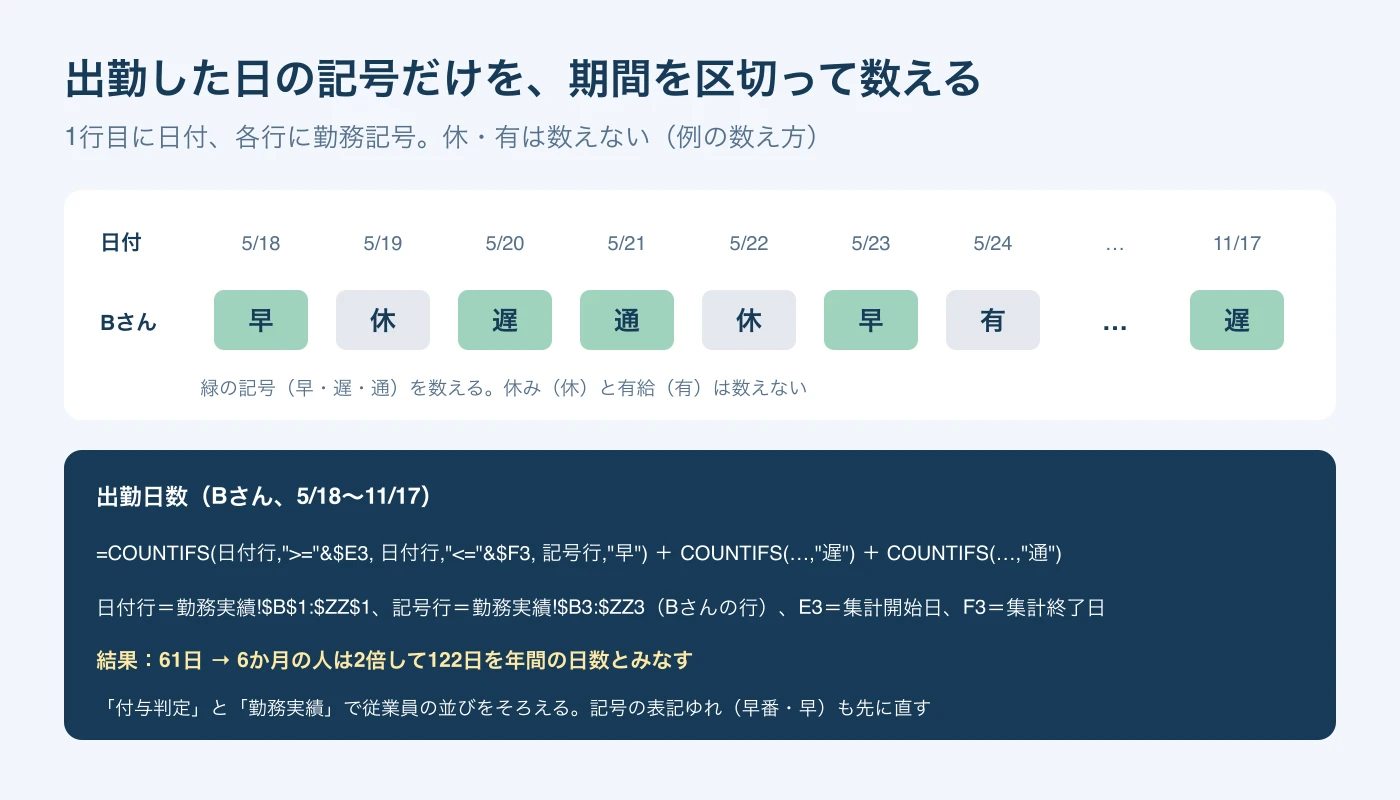Click the 日付 row label

(x=121, y=242)
